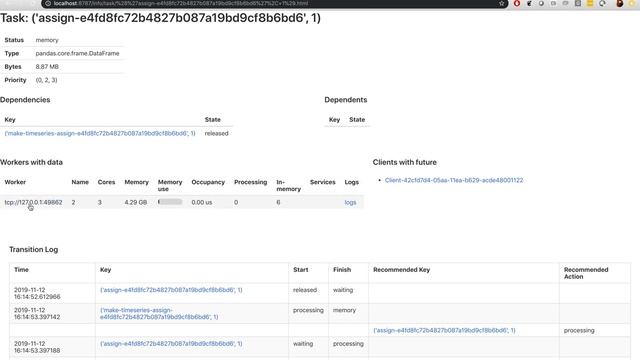Viewport: 640px width, 360px height.
Task: Click the timestamp 2019-11-12 16:14:53.397188
Action: [37, 347]
